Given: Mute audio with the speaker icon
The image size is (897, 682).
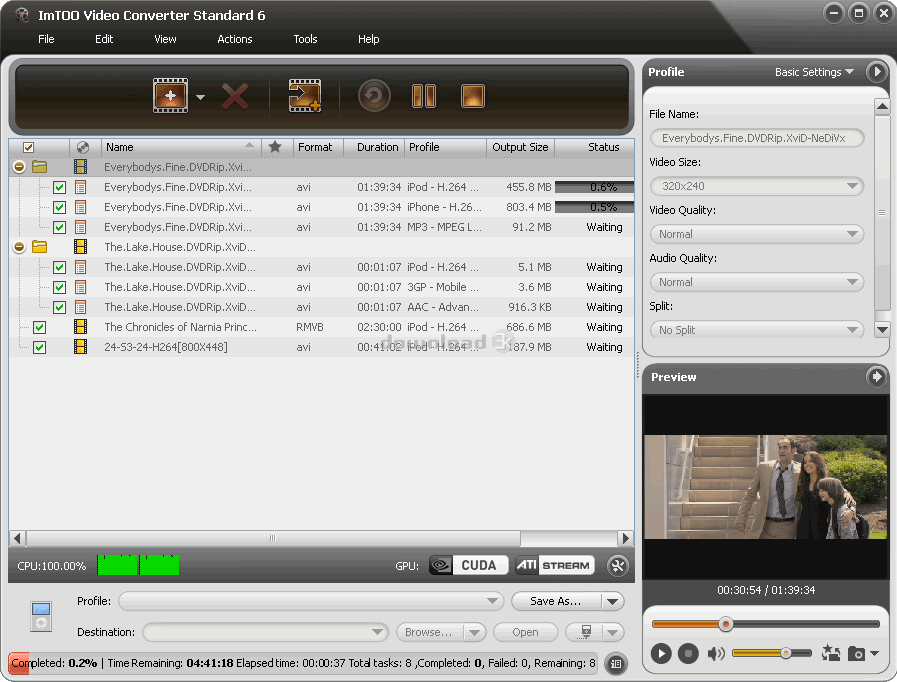Looking at the screenshot, I should (x=716, y=654).
